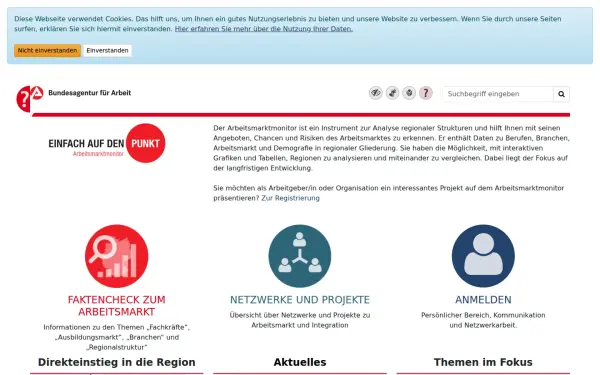
Task: Open help via question mark icon
Action: [x=426, y=93]
